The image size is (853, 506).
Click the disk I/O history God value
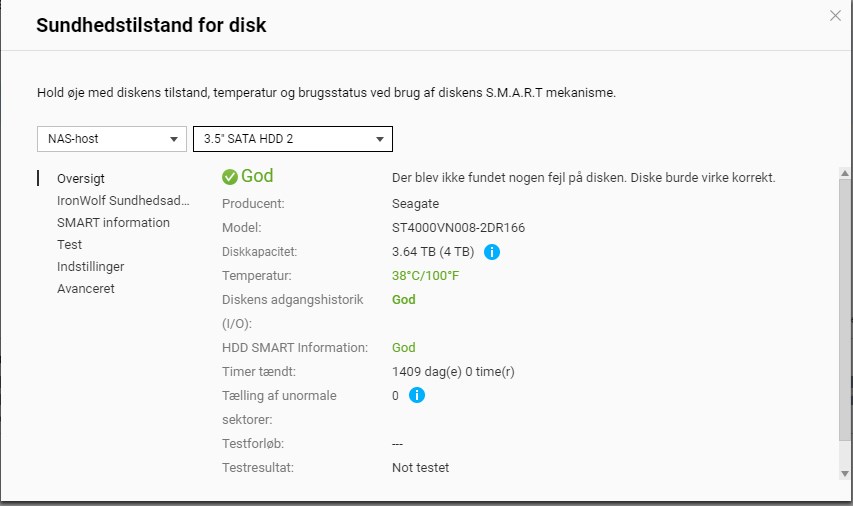pos(404,300)
